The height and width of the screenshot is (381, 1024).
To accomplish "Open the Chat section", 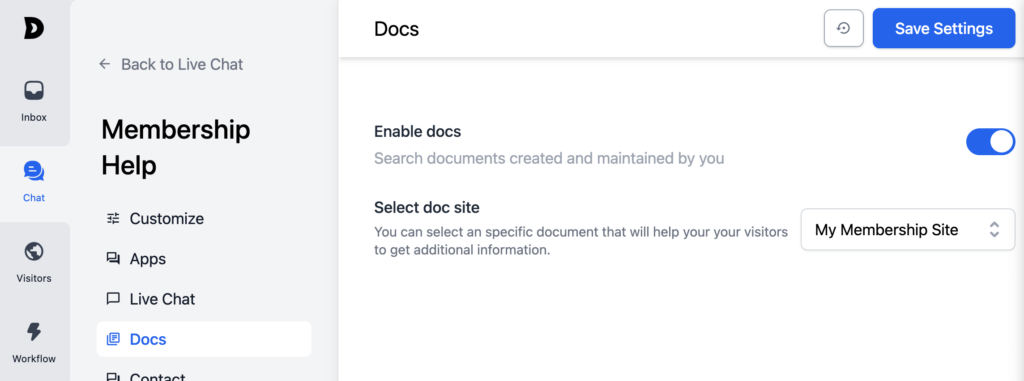I will pos(34,182).
